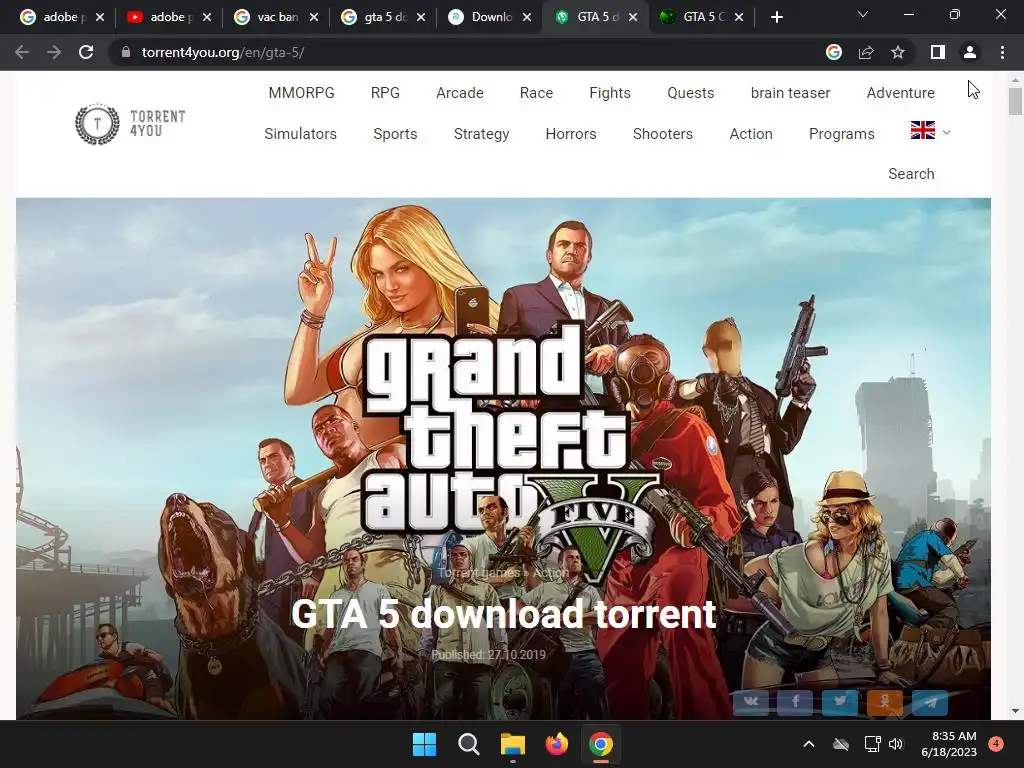Open the Quests category
Screen dimensions: 1024x768
(x=690, y=93)
